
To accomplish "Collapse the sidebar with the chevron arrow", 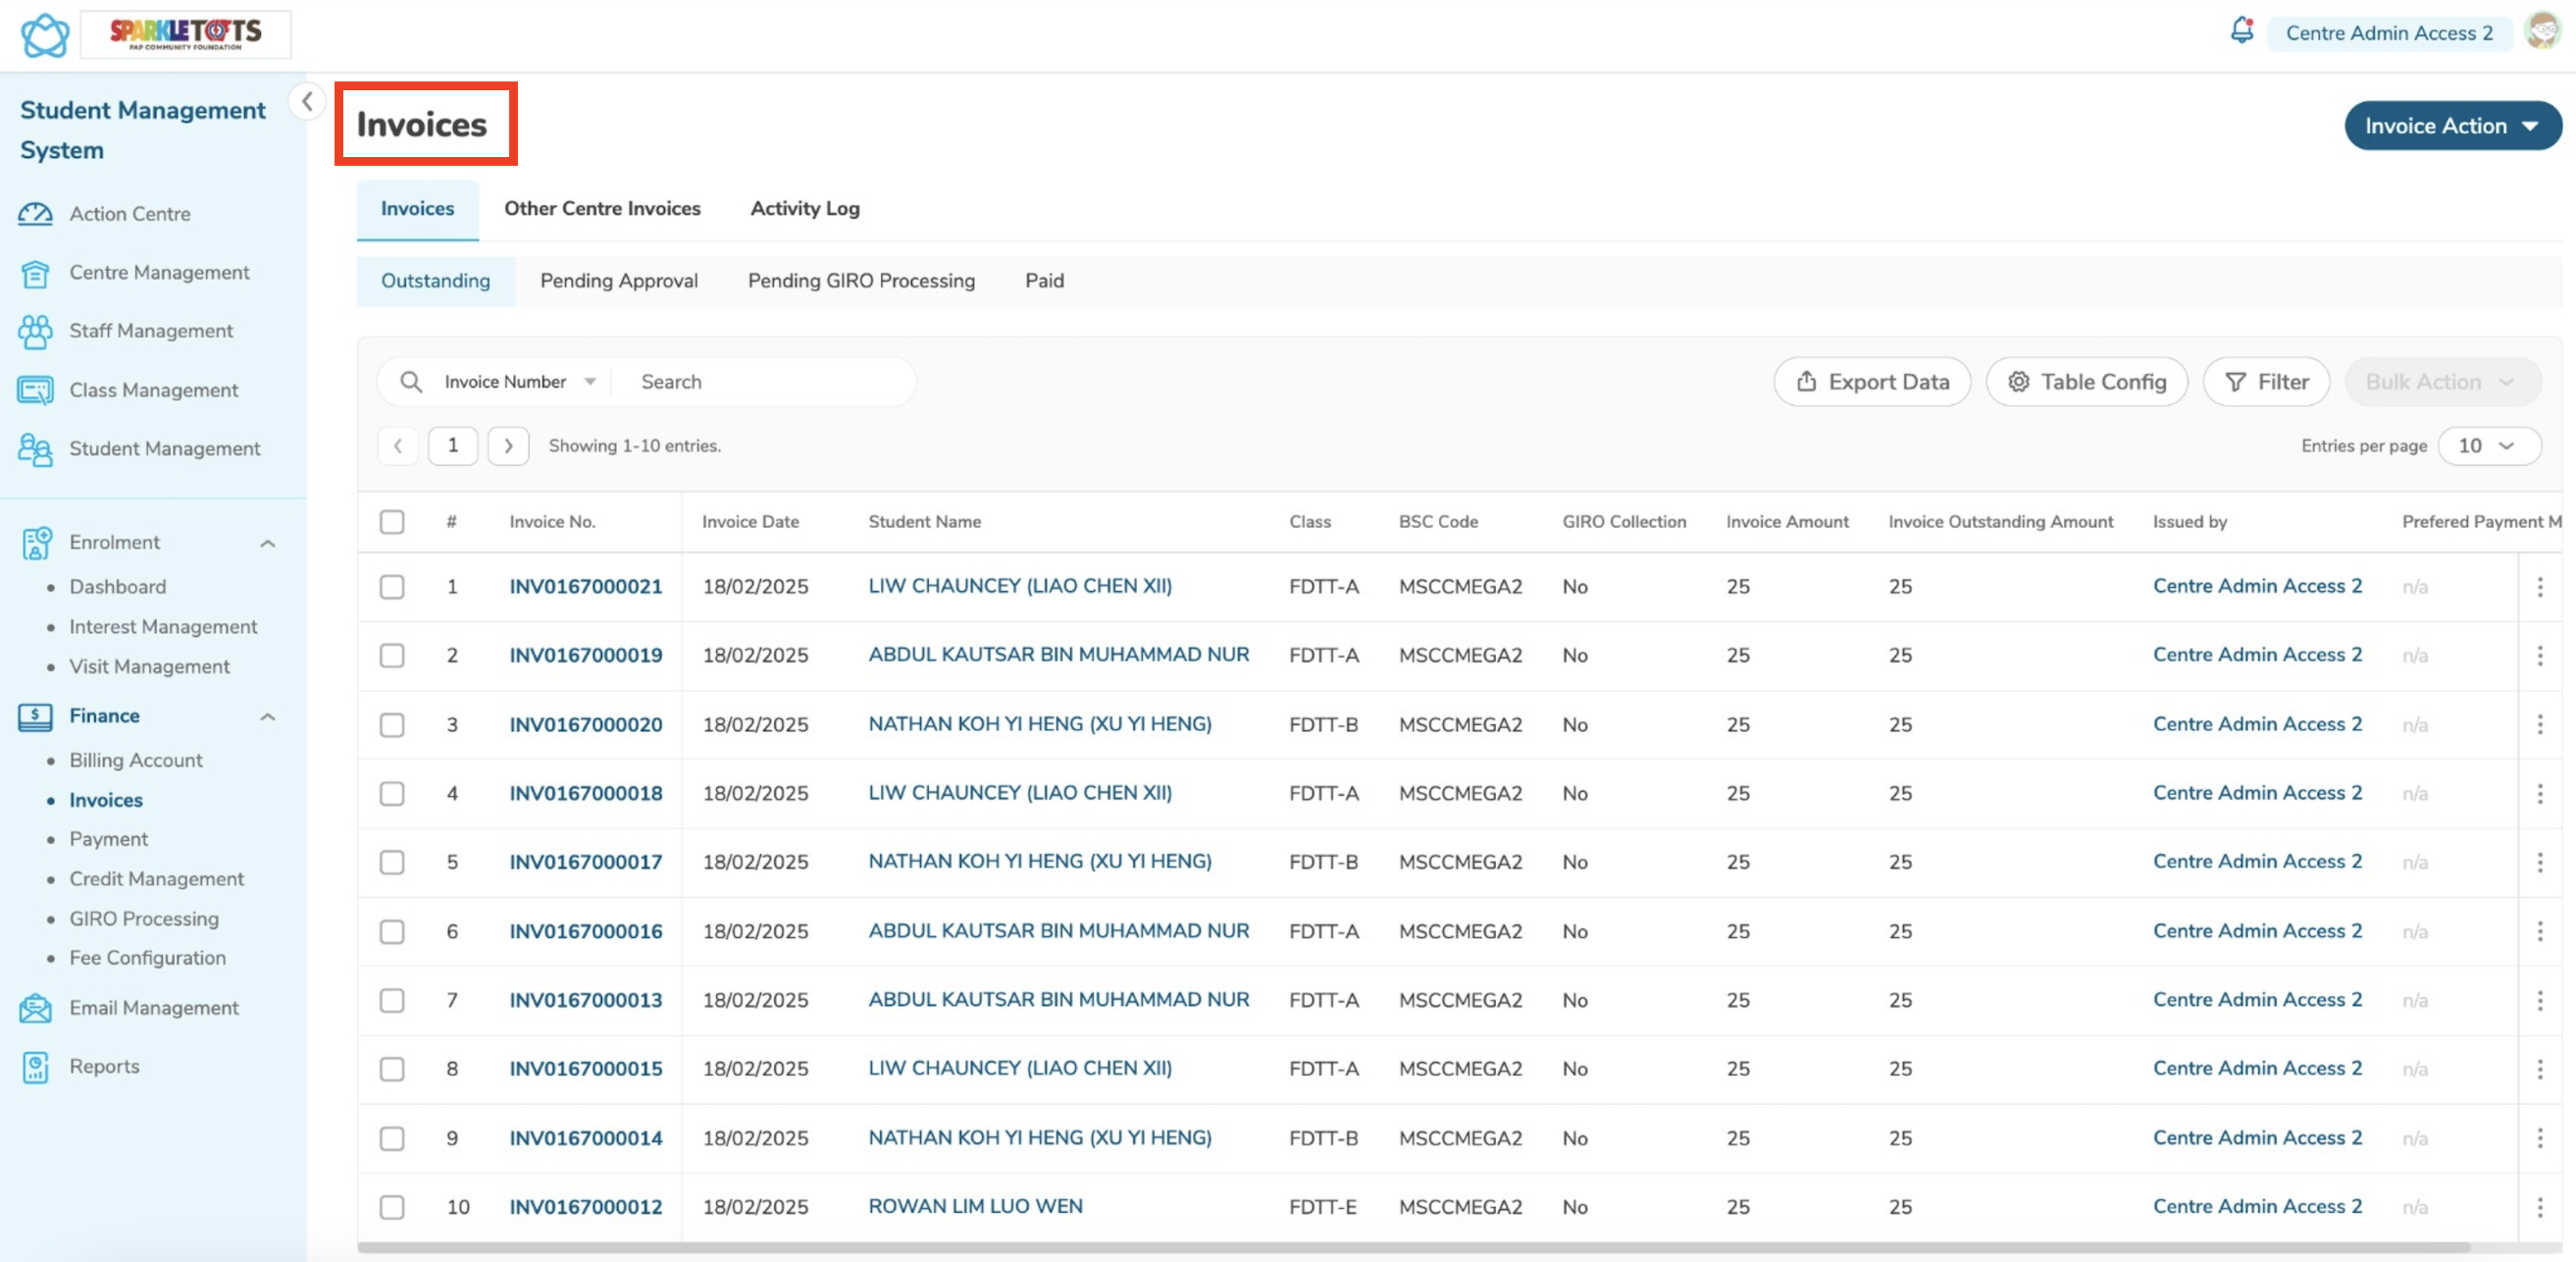I will (x=307, y=101).
